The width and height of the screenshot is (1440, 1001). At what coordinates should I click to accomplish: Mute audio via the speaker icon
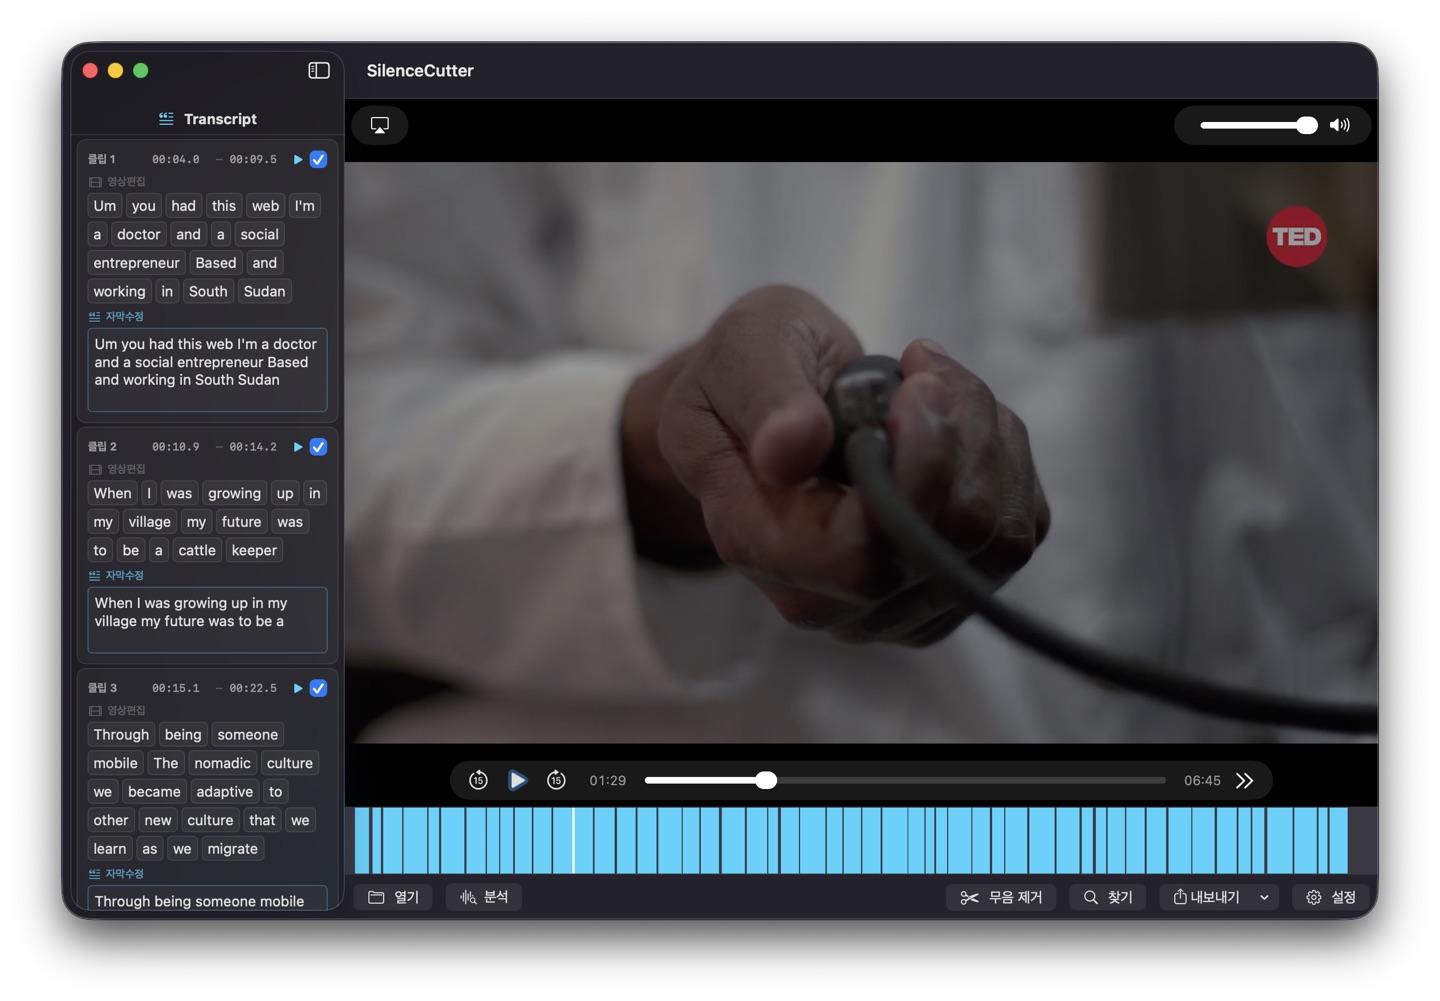point(1340,124)
